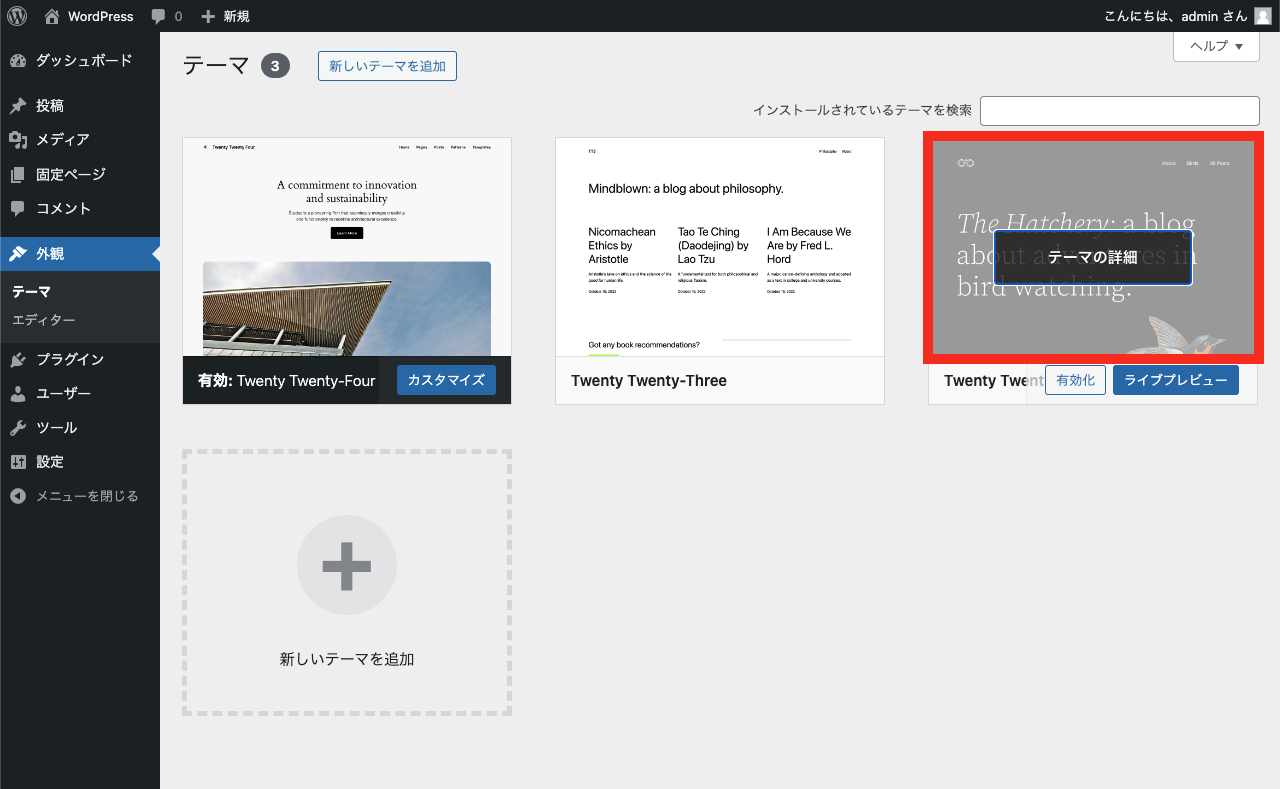This screenshot has height=789, width=1280.
Task: Click the 設定 sliders icon
Action: pos(18,462)
